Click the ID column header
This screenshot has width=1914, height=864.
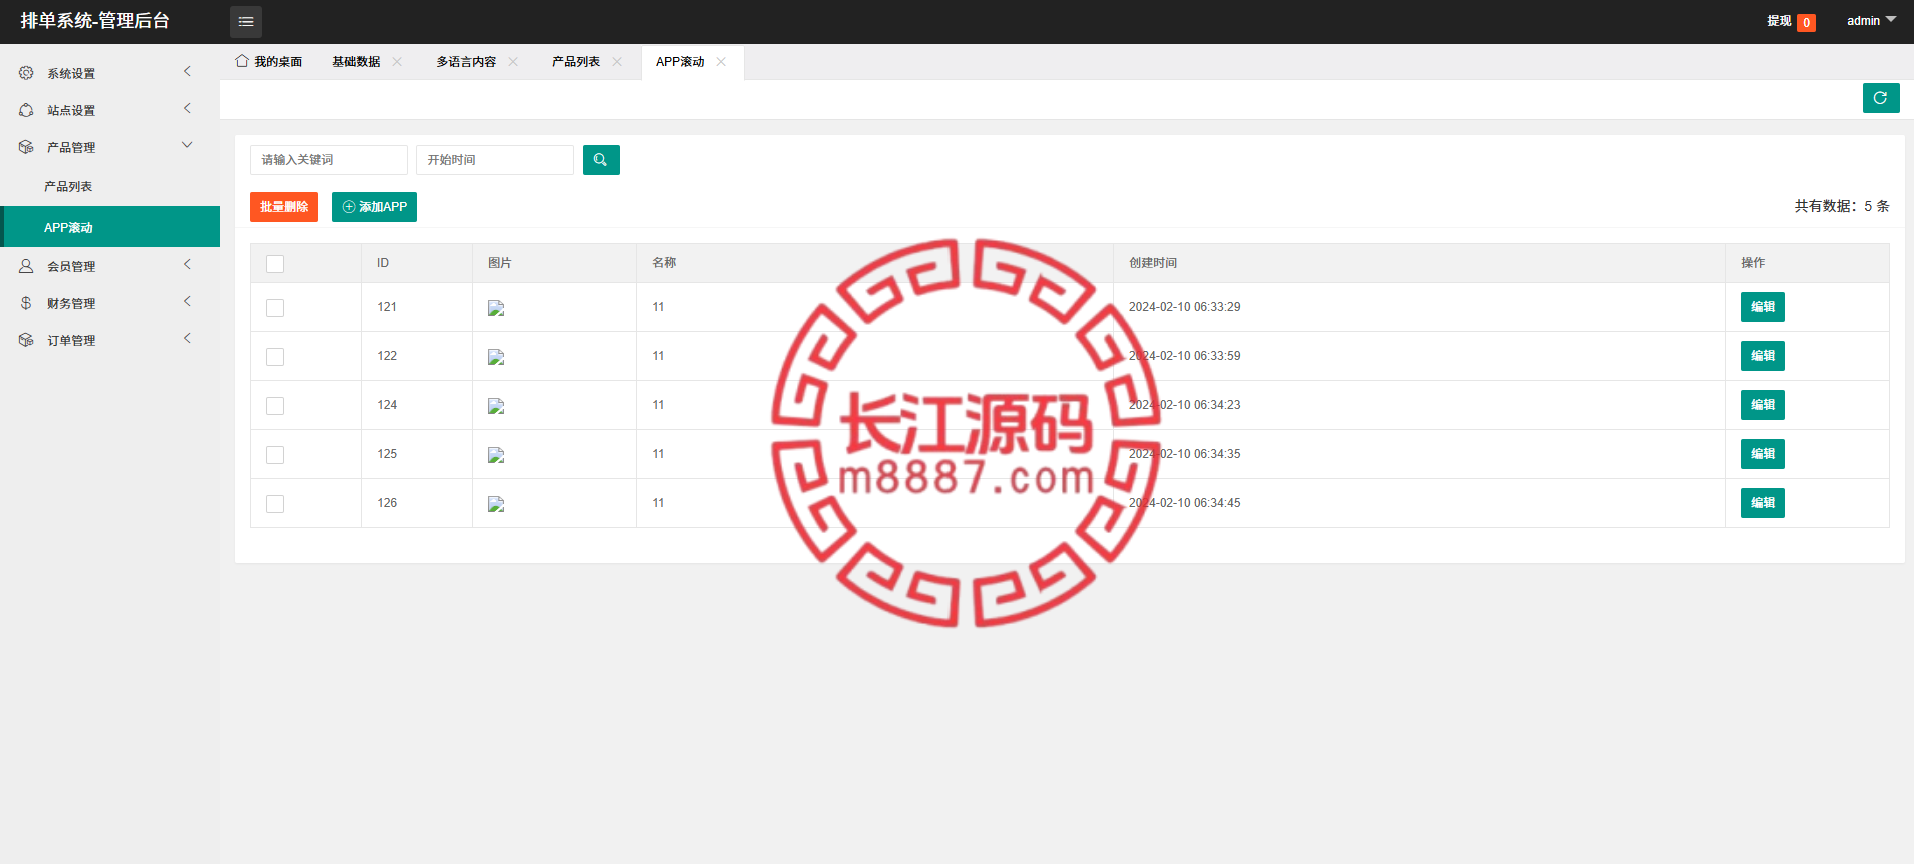tap(383, 263)
